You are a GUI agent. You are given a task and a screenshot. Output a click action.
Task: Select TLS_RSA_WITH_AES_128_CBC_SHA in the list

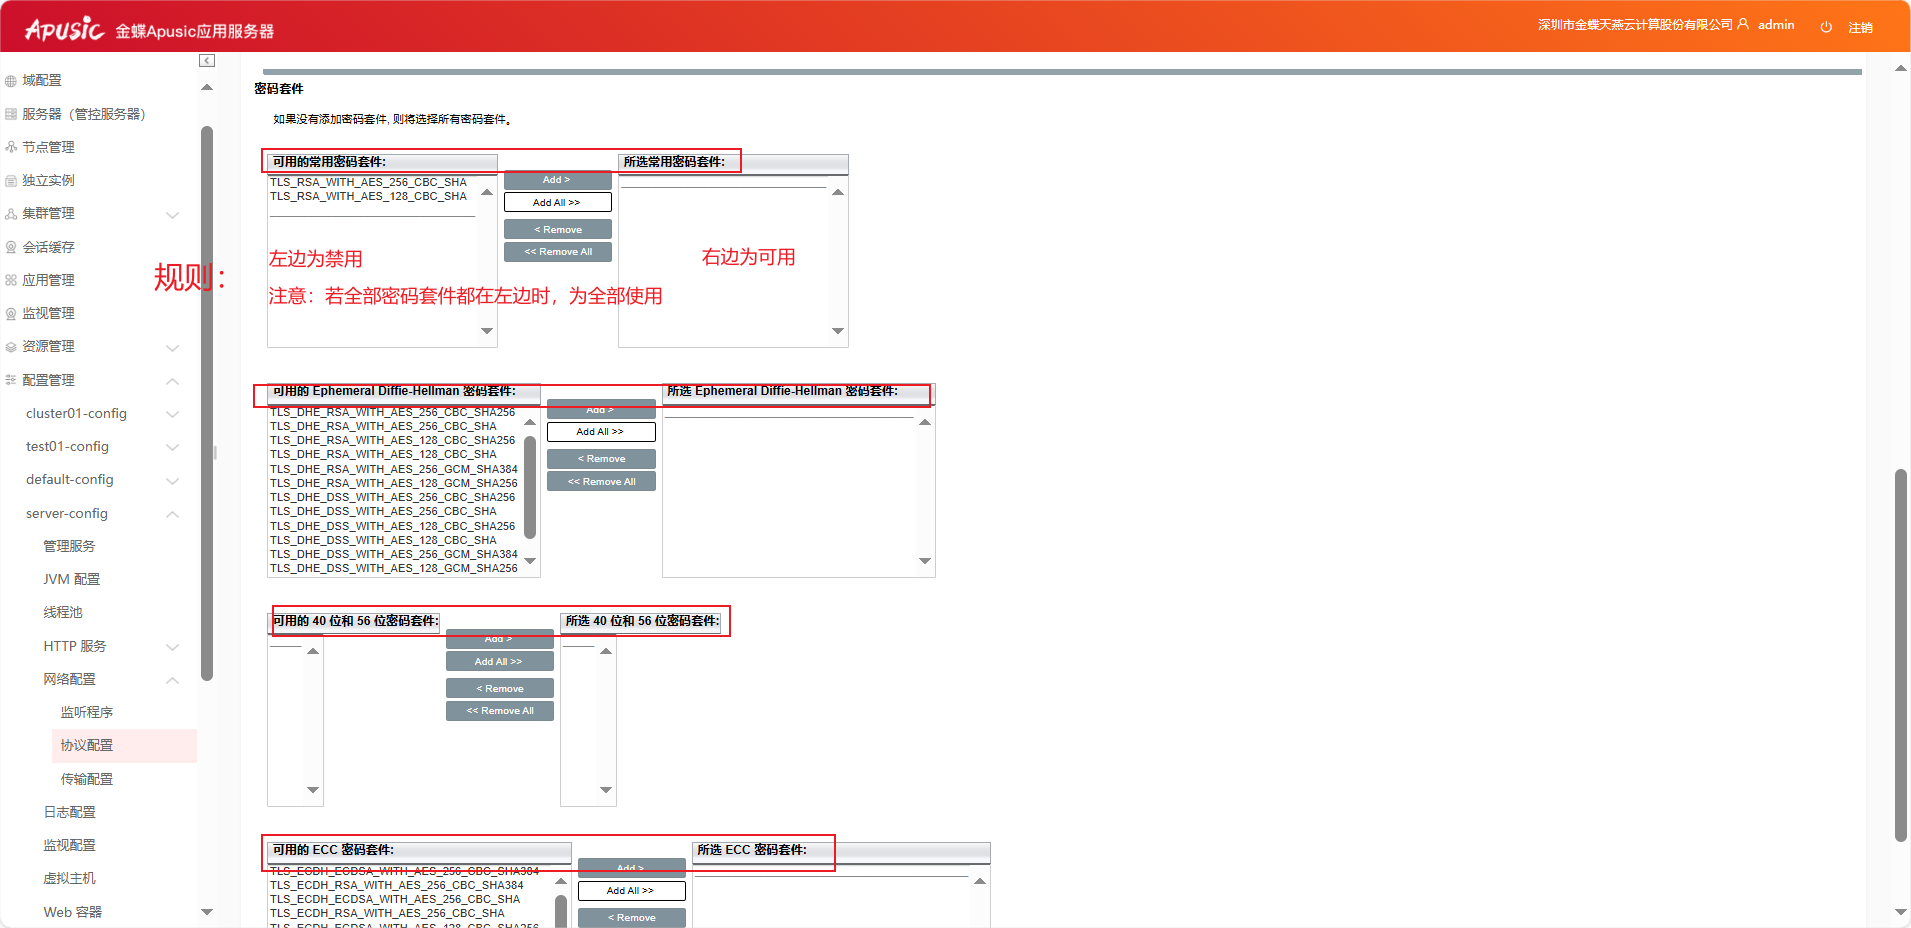(x=368, y=196)
